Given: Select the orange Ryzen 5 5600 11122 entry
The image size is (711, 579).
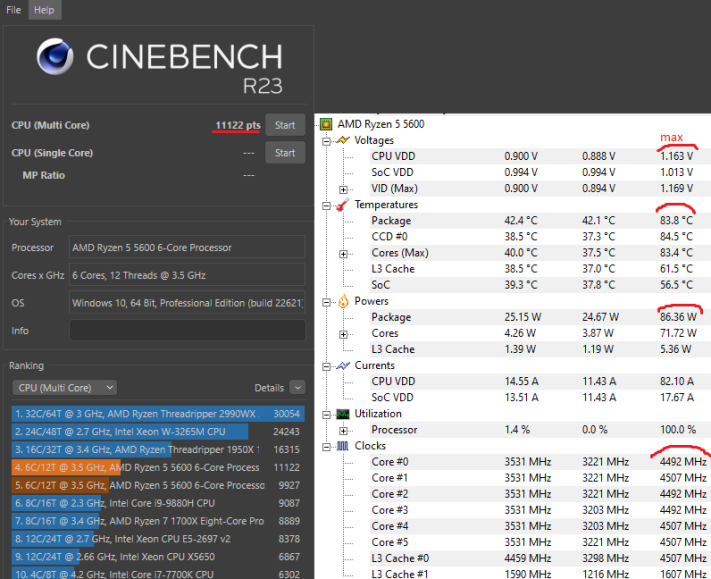Looking at the screenshot, I should click(x=158, y=467).
